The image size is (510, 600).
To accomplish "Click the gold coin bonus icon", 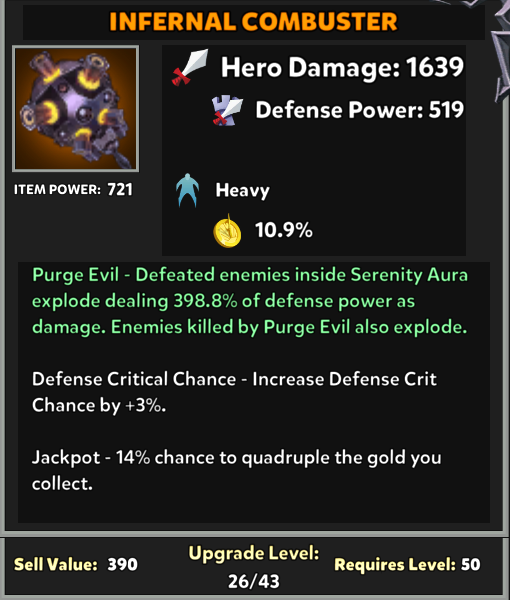I will coord(227,231).
